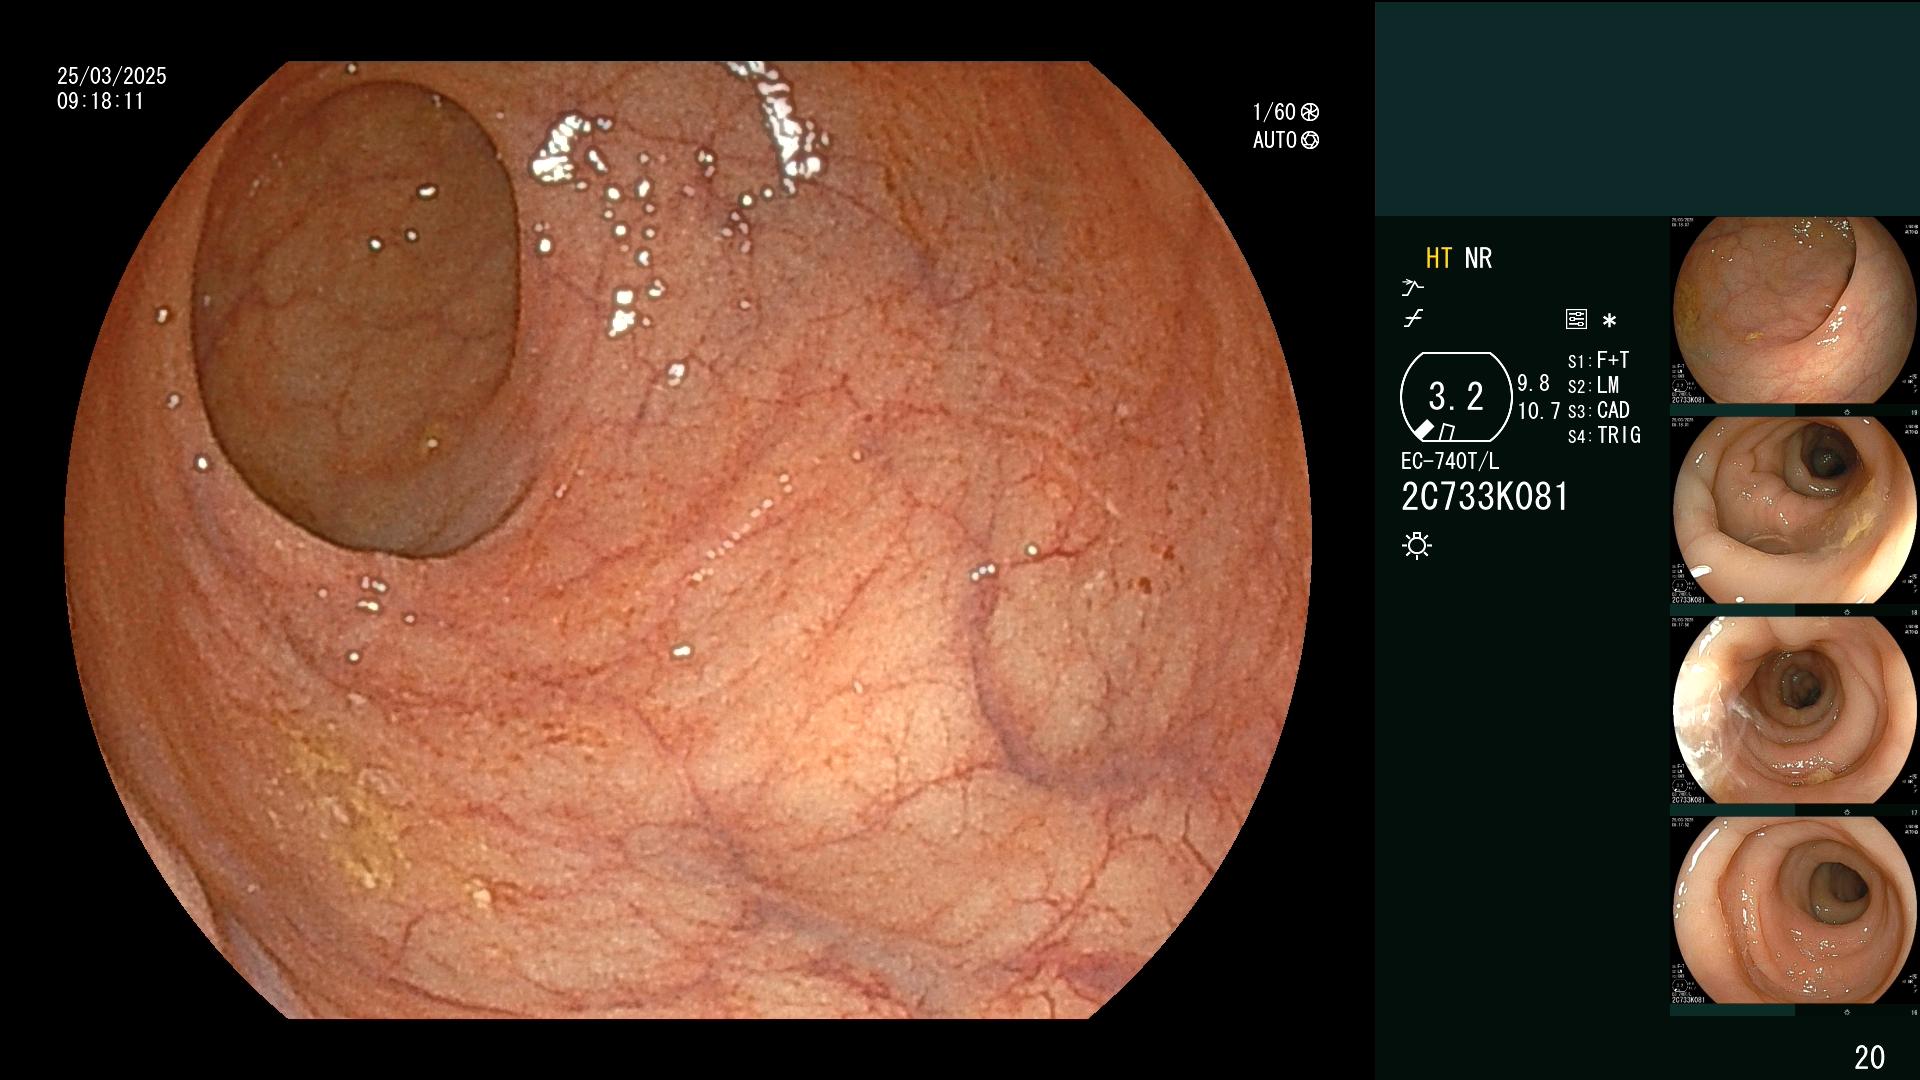Click the 9.8 value beside the gauge
The height and width of the screenshot is (1080, 1920).
pyautogui.click(x=1533, y=383)
